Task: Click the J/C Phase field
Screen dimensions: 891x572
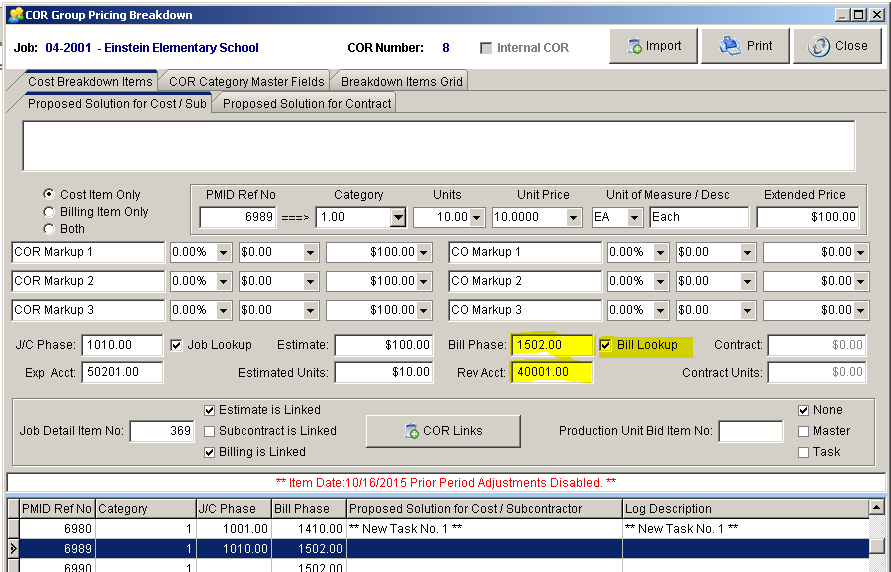Action: click(x=122, y=345)
